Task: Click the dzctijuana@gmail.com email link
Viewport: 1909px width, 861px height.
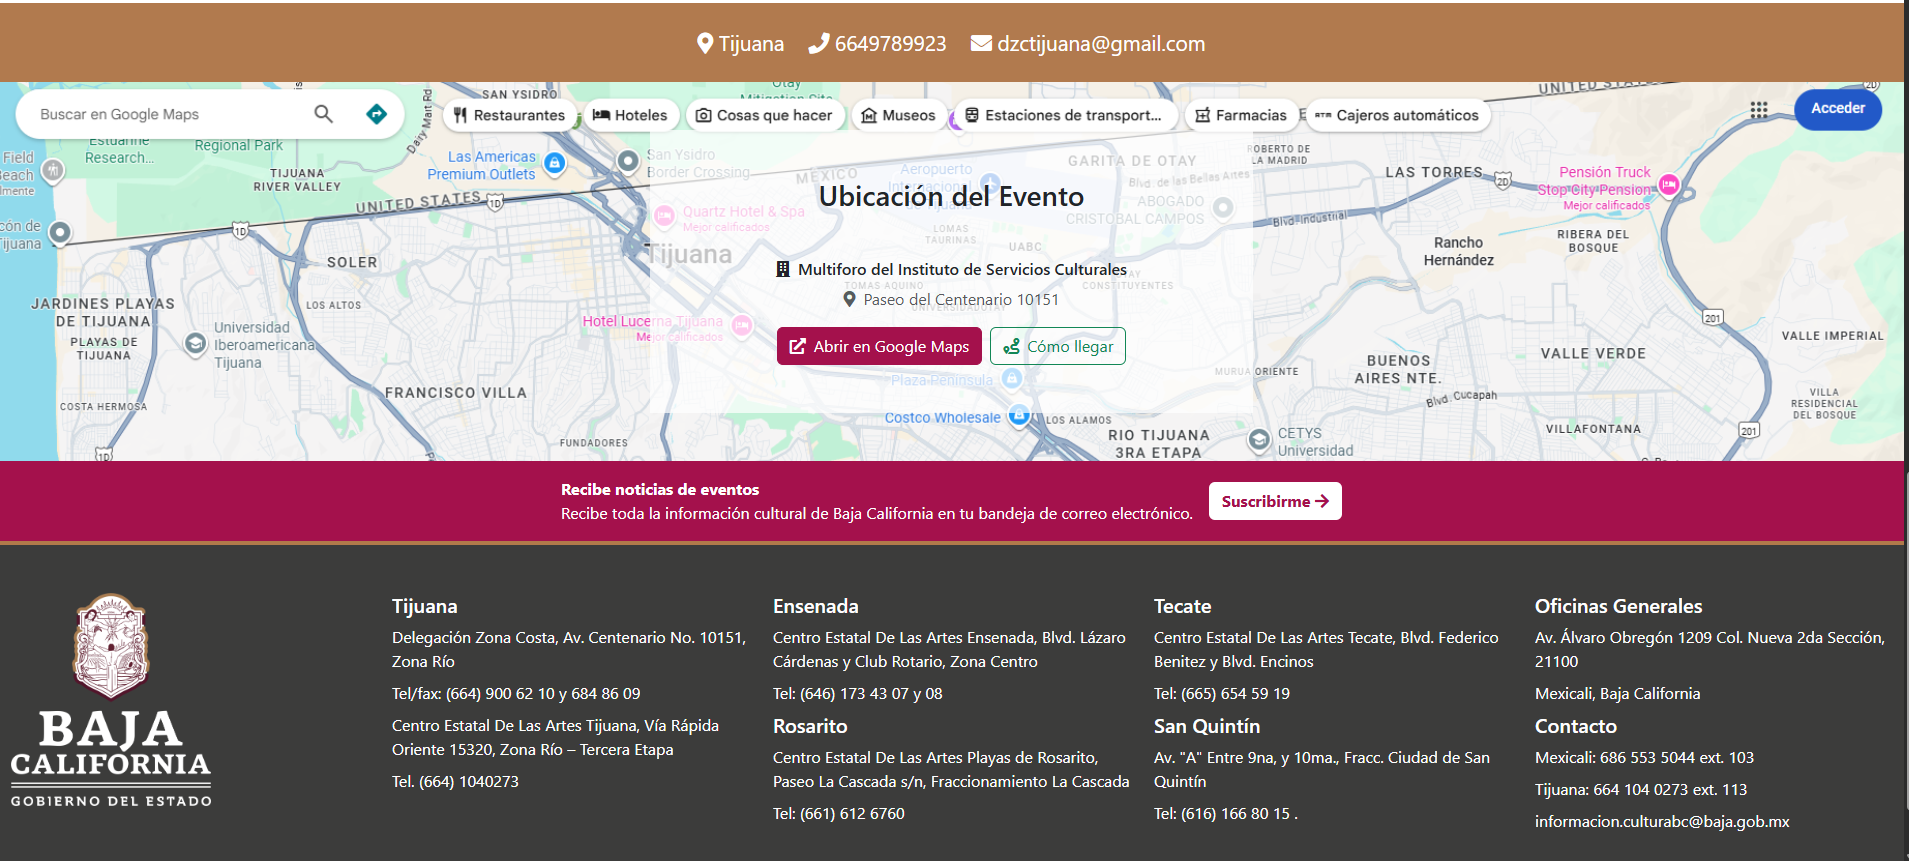Action: coord(1100,44)
